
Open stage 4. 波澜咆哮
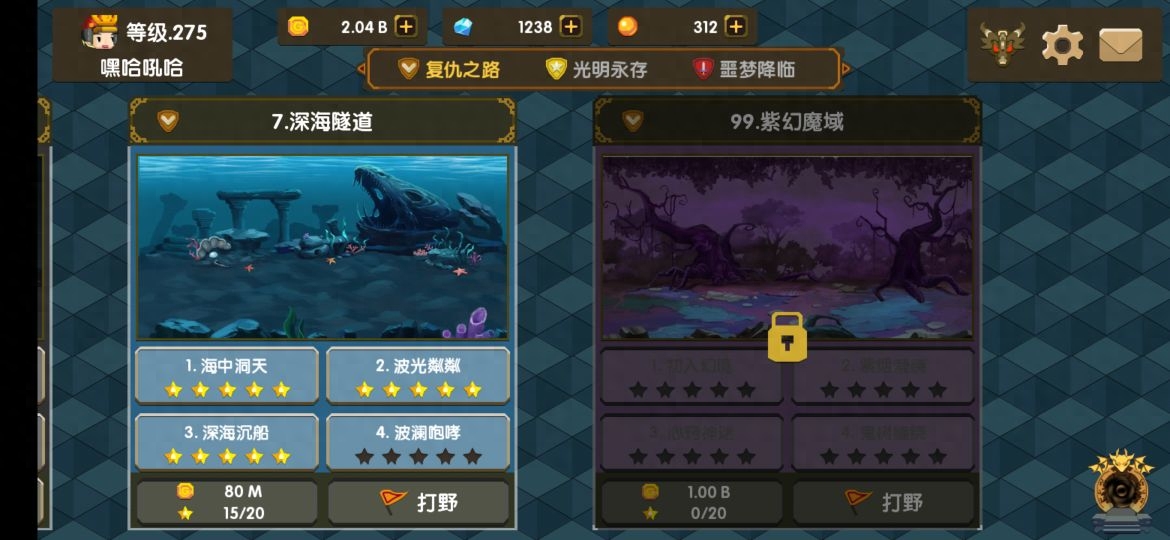point(418,442)
